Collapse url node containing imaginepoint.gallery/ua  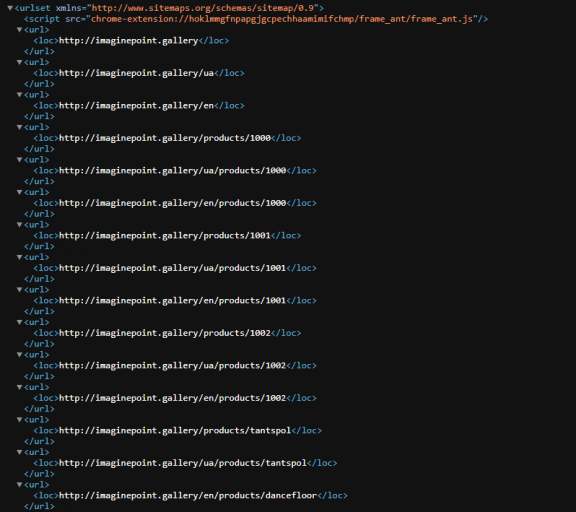click(20, 62)
